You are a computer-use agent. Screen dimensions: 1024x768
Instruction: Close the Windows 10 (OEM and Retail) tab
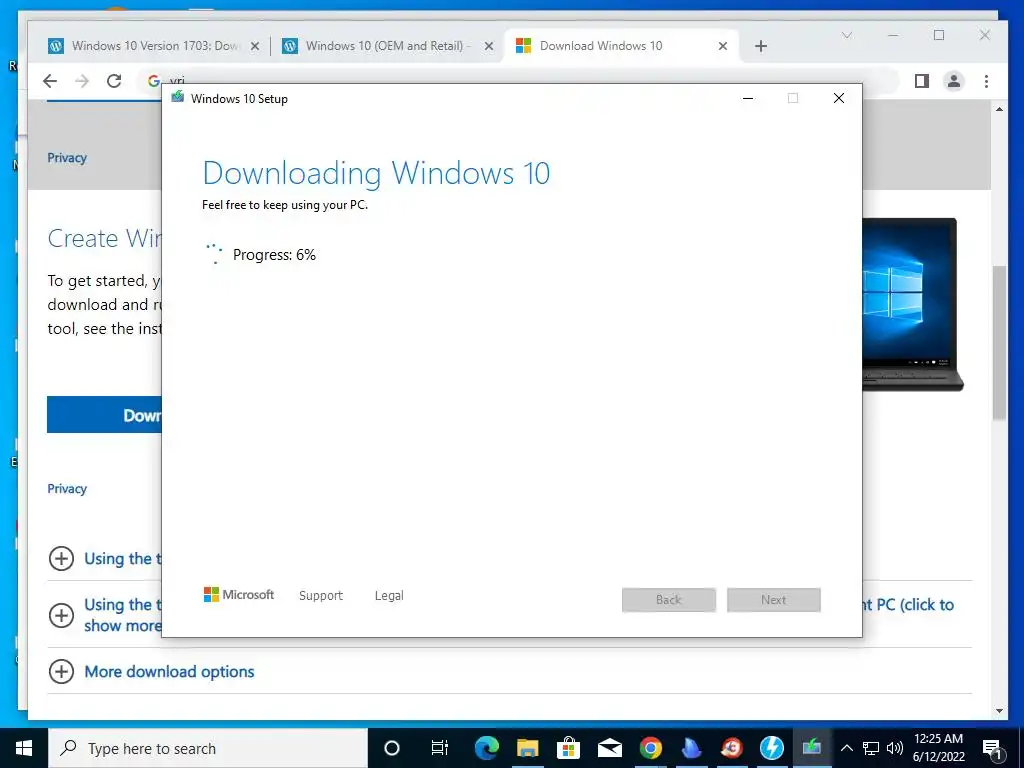(x=488, y=46)
